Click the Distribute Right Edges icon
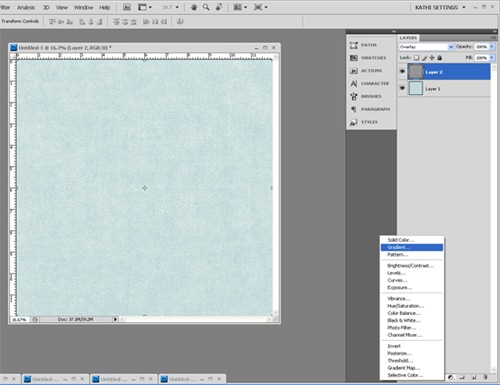Screen dimensions: 500x385 tap(163, 22)
